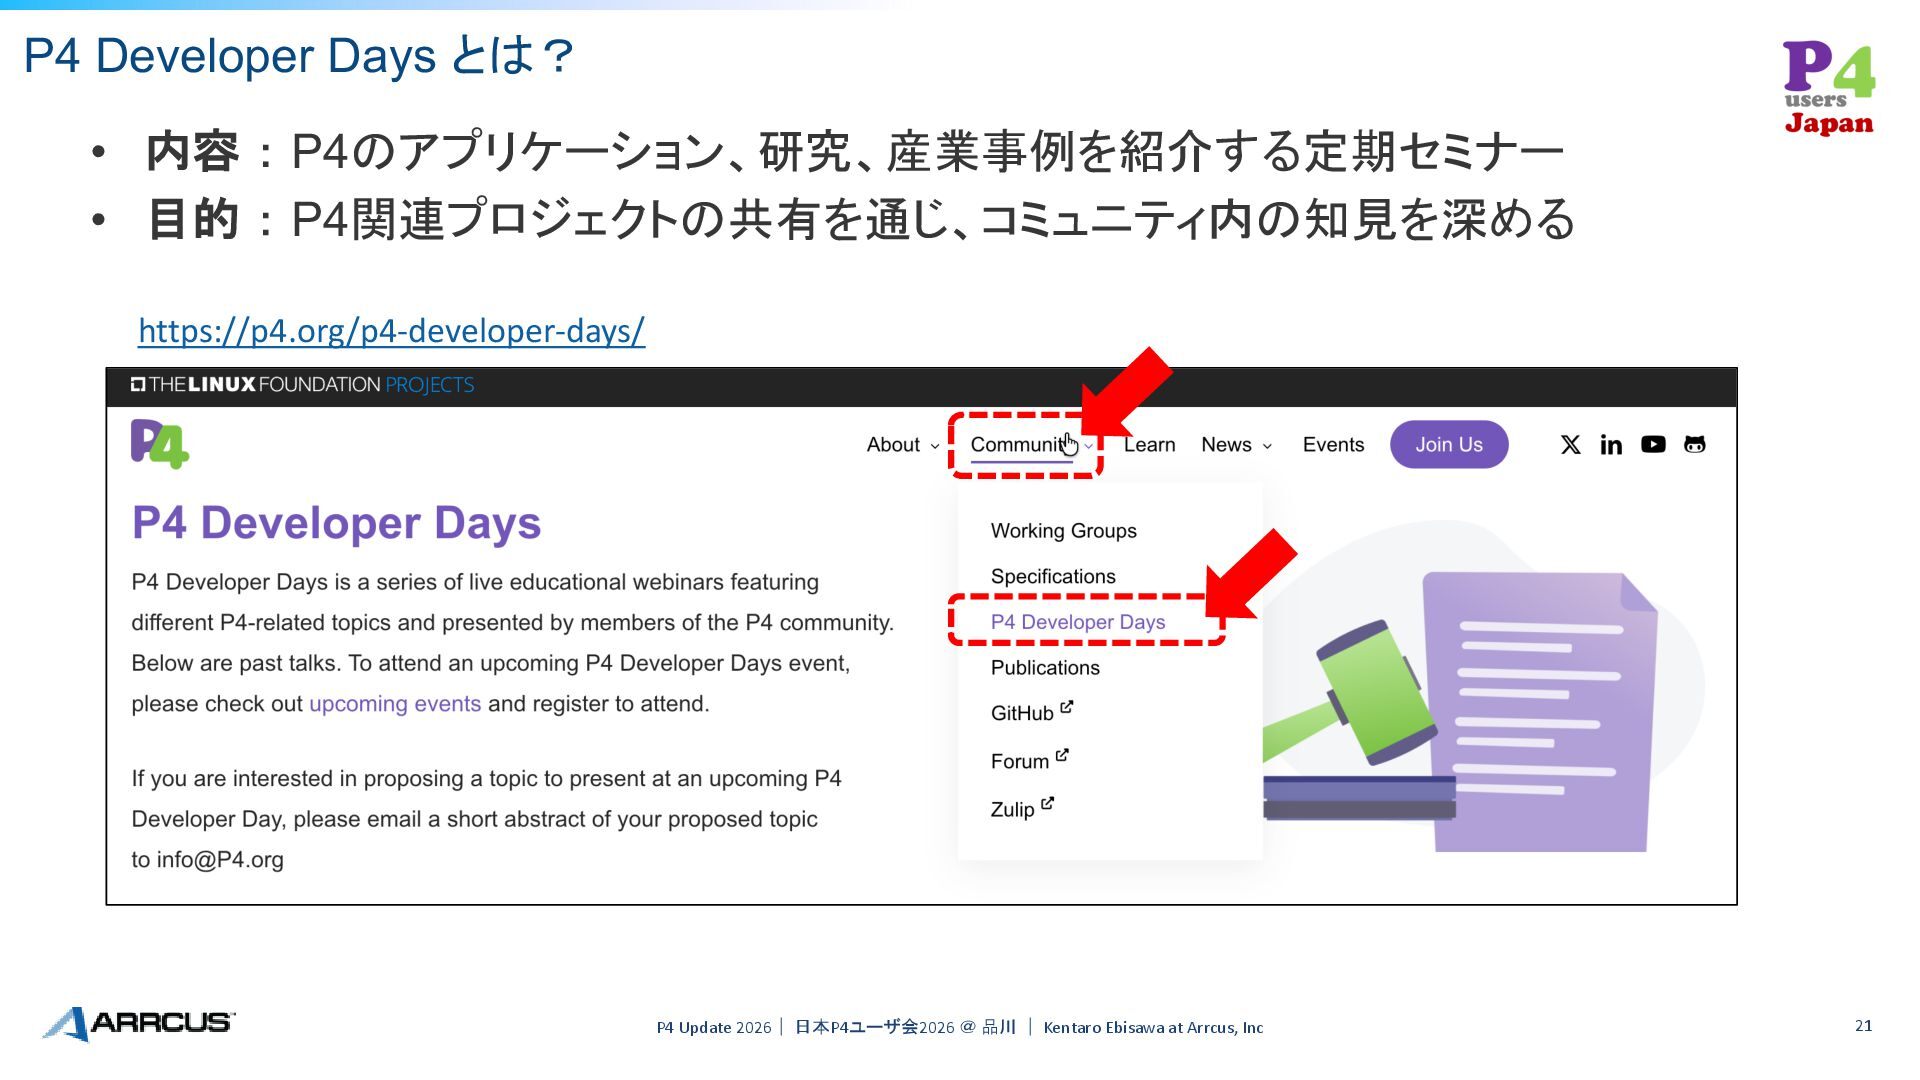Click the X (Twitter) social icon
The image size is (1920, 1080).
coord(1570,445)
